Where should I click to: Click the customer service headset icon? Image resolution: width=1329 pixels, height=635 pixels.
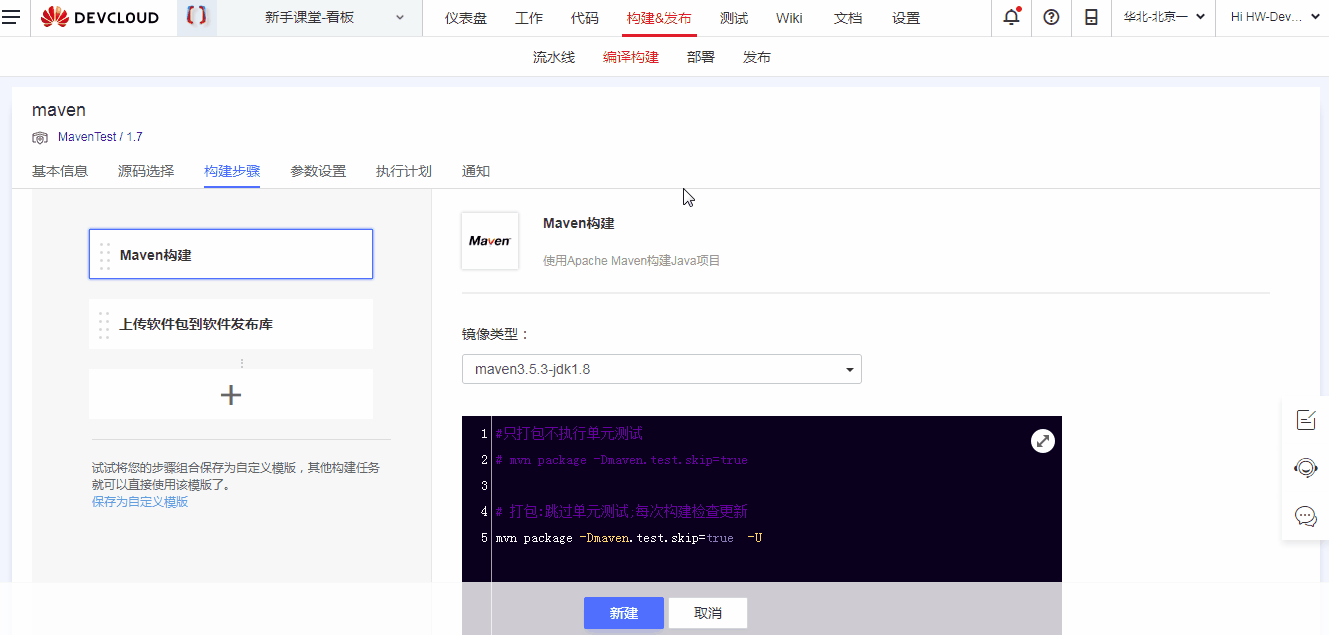1306,468
